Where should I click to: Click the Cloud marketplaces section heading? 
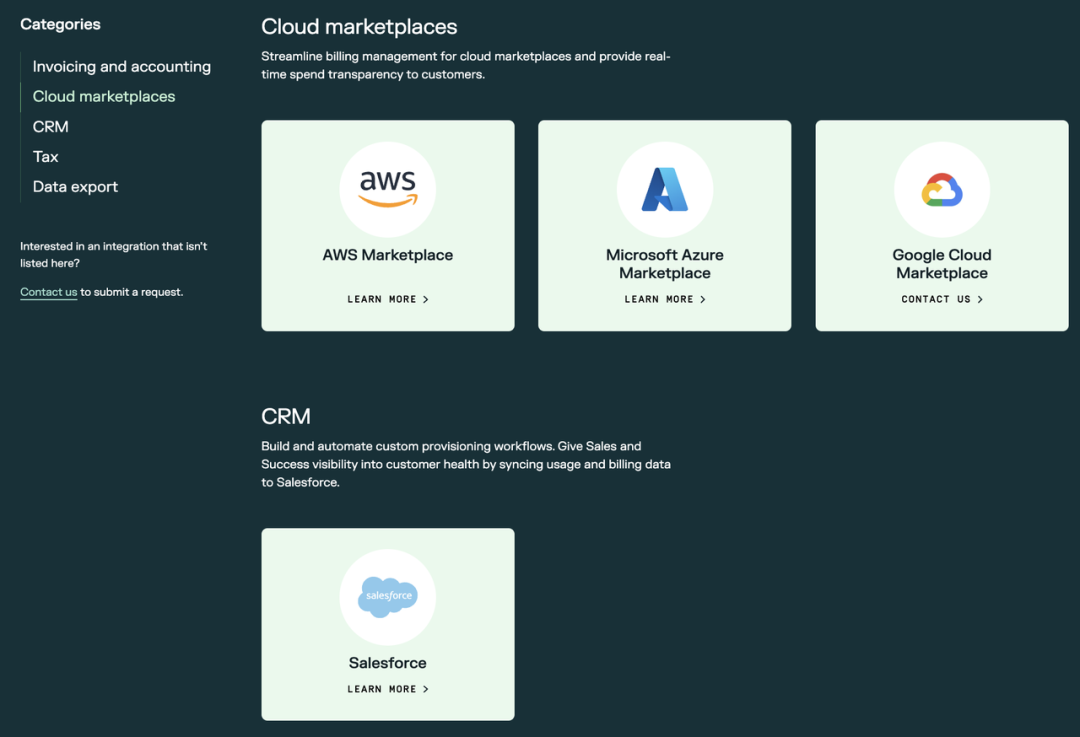coord(359,27)
